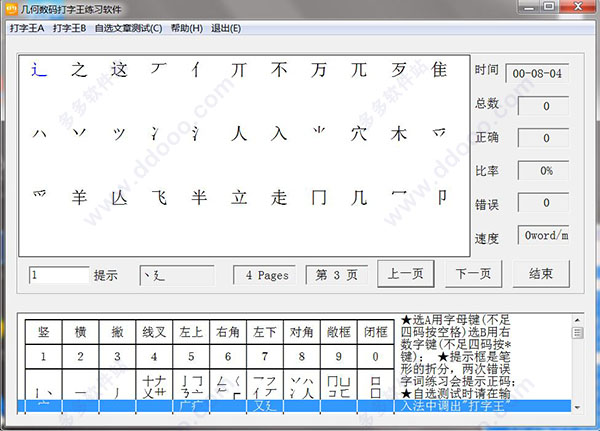Click the 线叉 header cell in stroke table

tap(154, 332)
